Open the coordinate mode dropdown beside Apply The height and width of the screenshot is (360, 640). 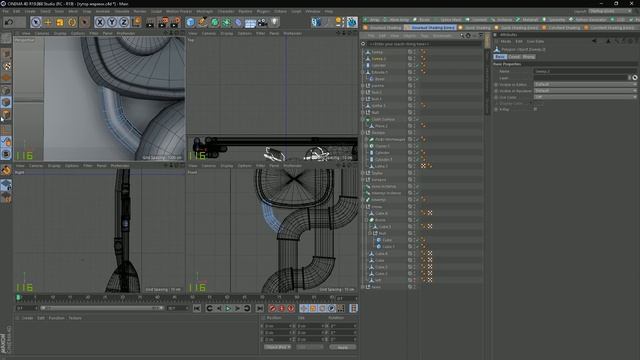277,347
